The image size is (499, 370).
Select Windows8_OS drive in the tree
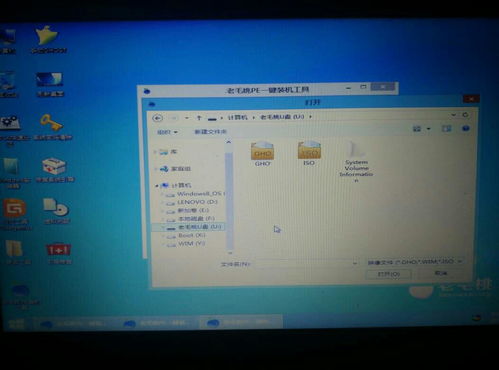click(199, 194)
